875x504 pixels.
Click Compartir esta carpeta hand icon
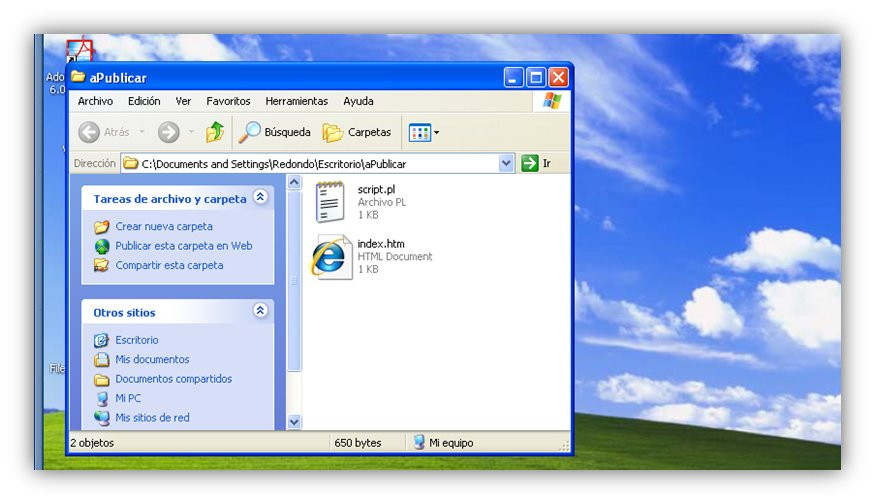click(x=102, y=265)
